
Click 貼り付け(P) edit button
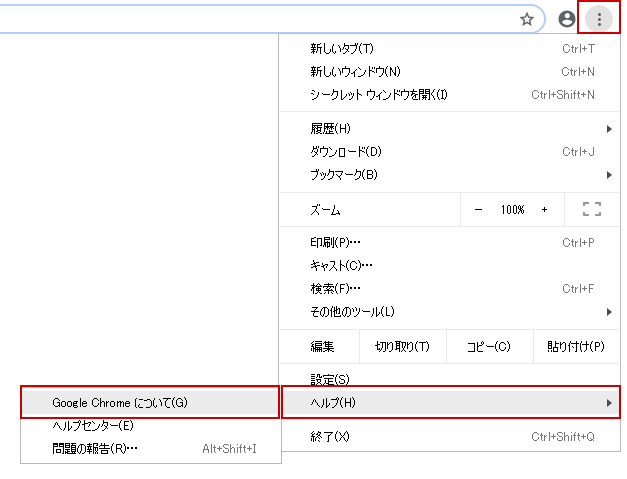click(x=576, y=347)
